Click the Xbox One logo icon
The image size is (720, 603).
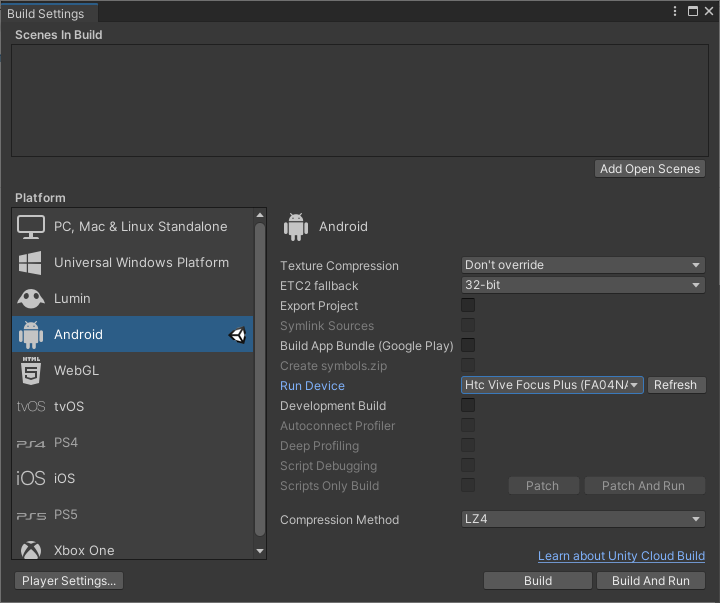coord(31,550)
